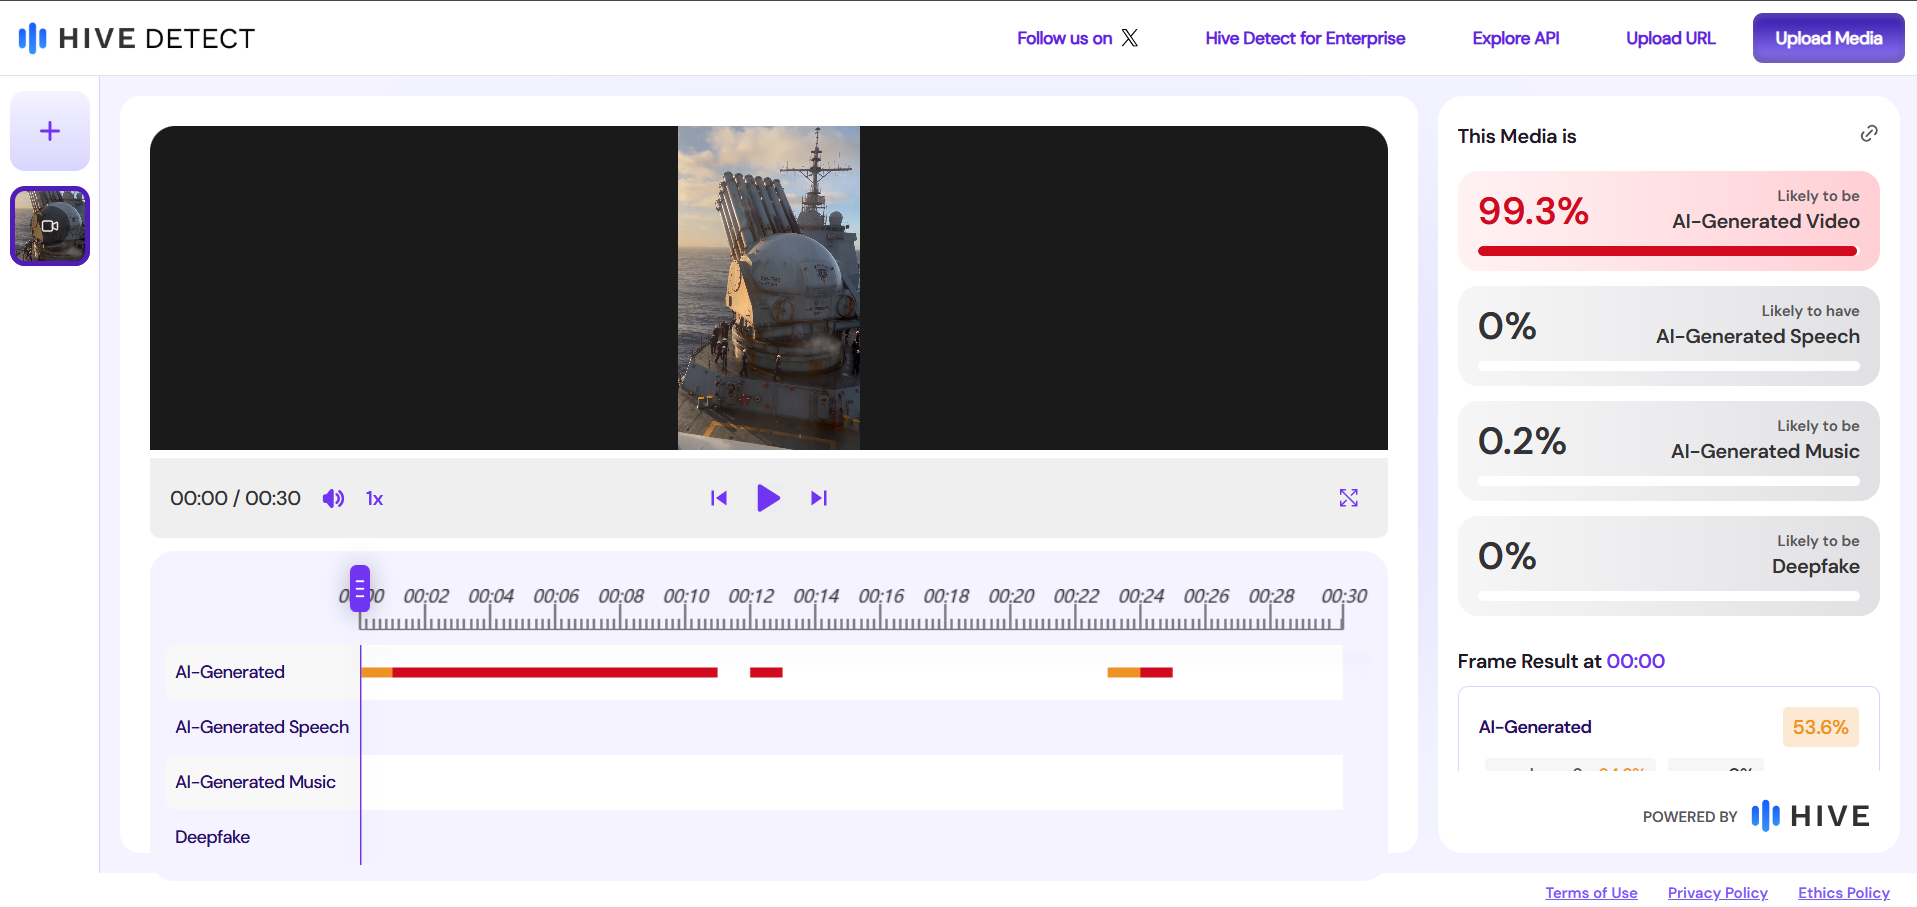Select the AI-Generated Speech row label

pyautogui.click(x=262, y=727)
